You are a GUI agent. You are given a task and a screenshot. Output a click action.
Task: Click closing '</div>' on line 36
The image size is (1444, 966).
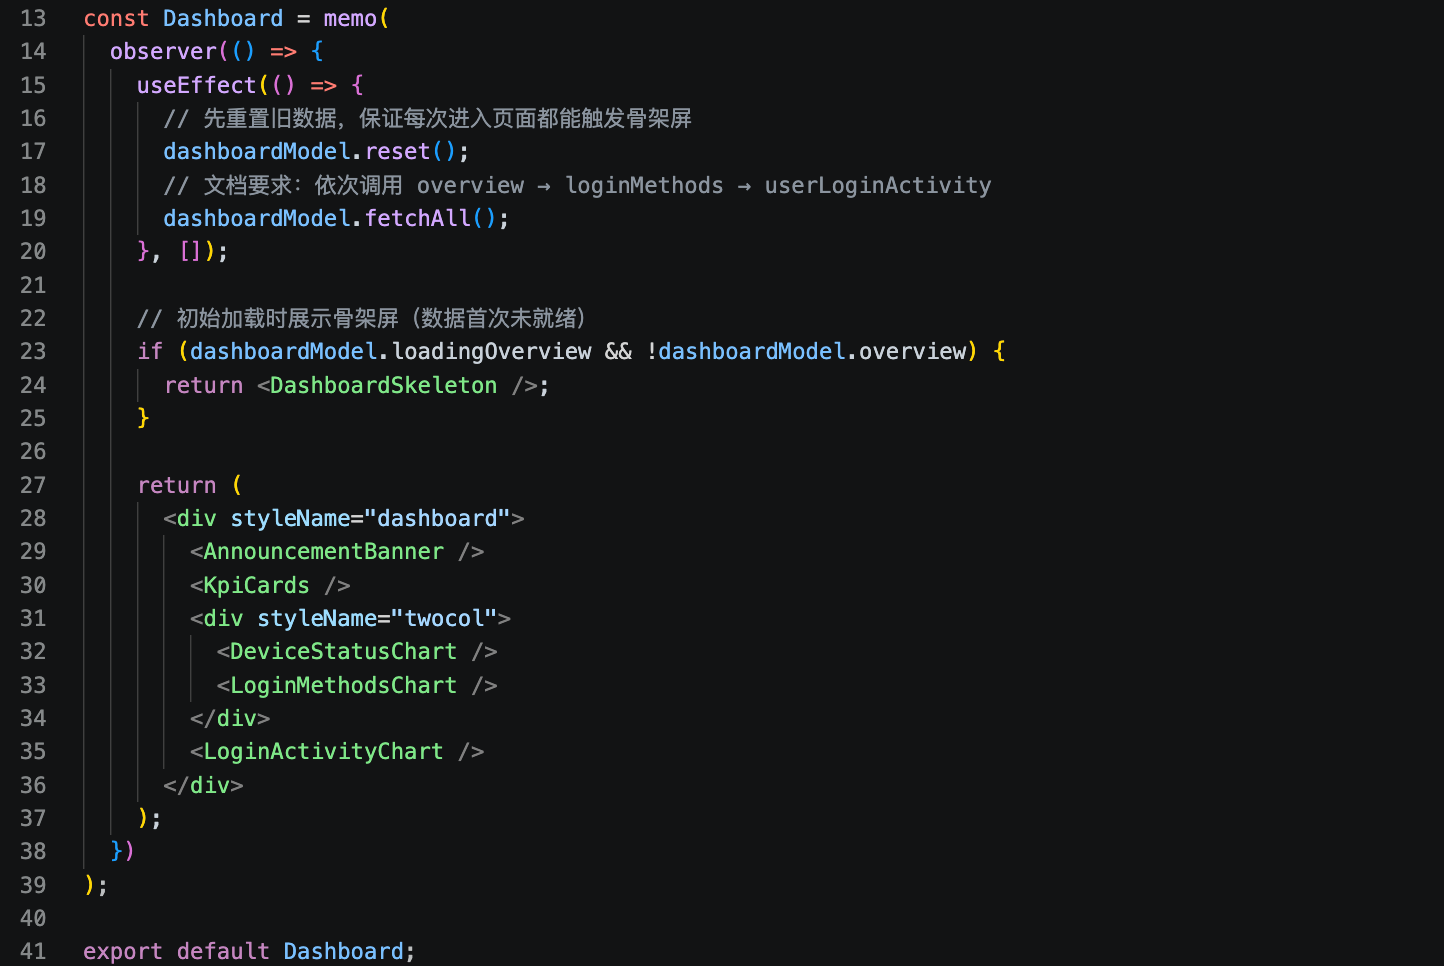[x=203, y=785]
